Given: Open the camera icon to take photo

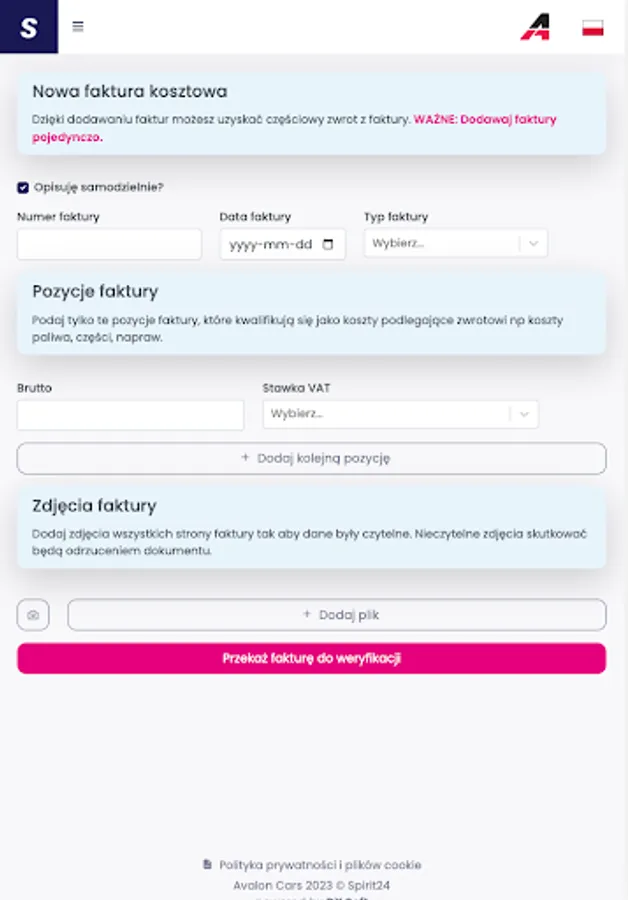Looking at the screenshot, I should point(33,615).
